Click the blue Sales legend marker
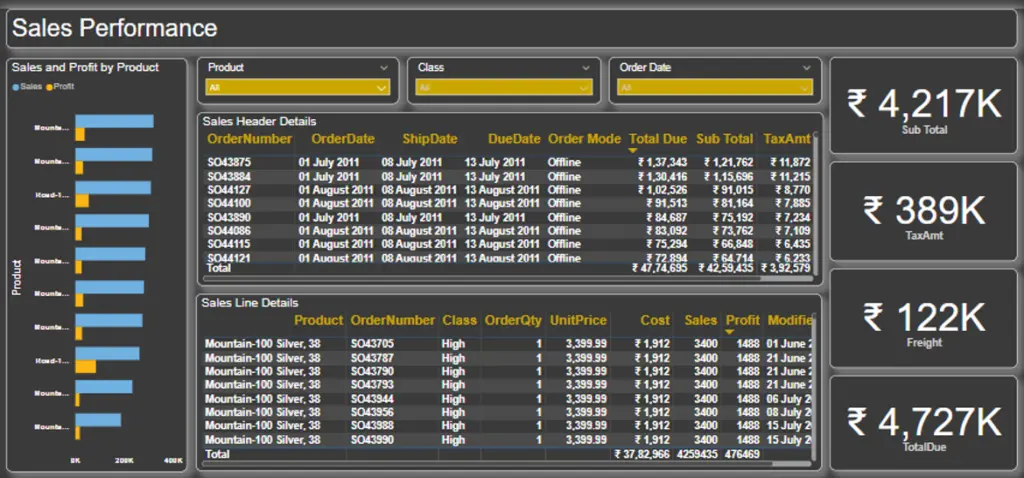Viewport: 1024px width, 478px height. [15, 87]
